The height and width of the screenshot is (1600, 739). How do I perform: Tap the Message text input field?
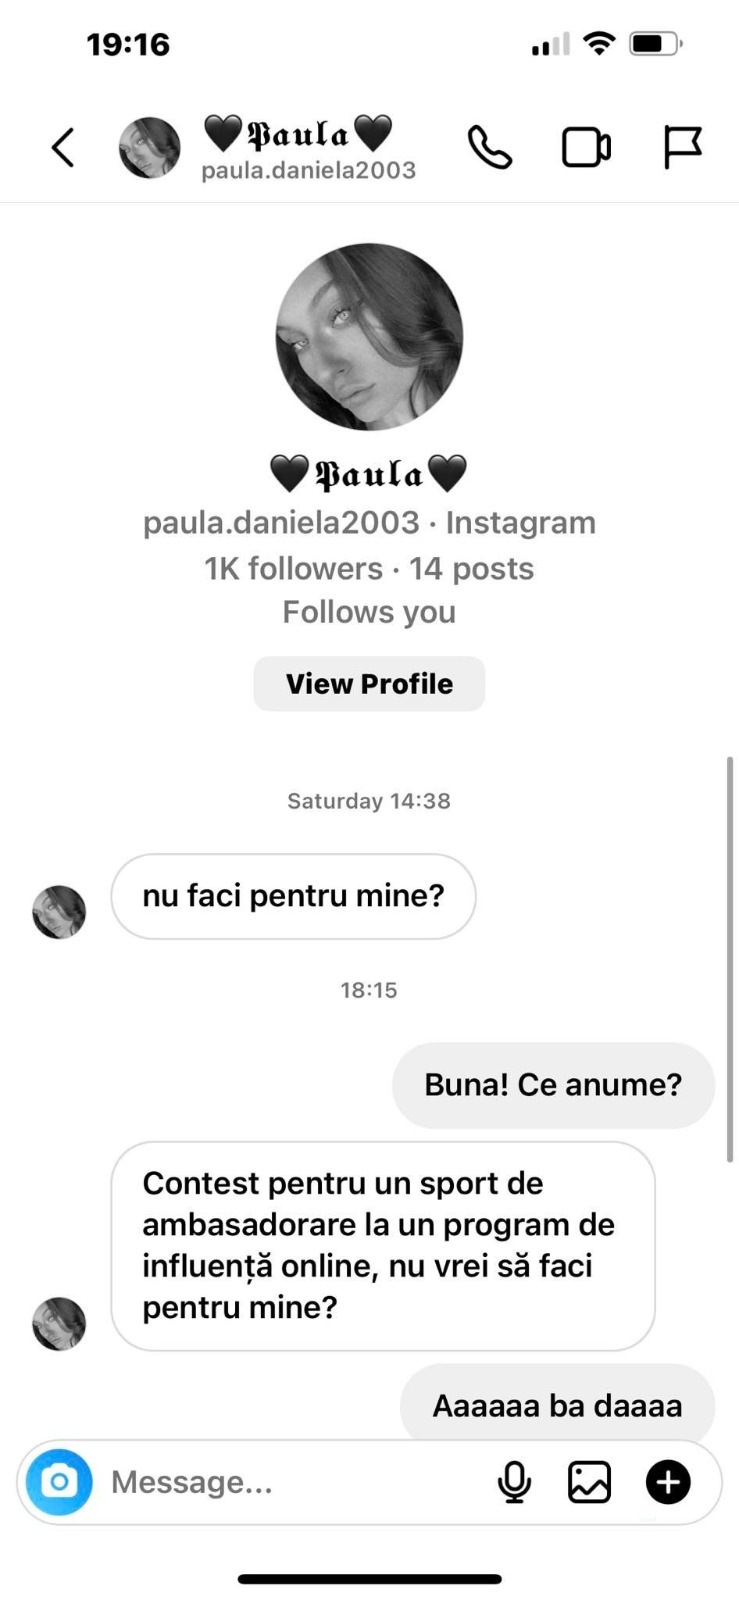tap(290, 1482)
